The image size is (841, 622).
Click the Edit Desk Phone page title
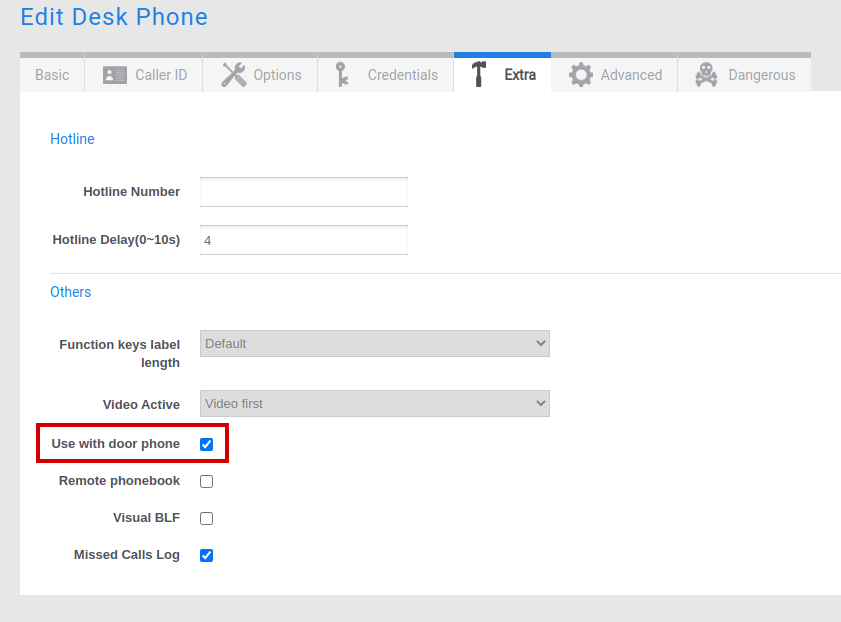tap(114, 17)
